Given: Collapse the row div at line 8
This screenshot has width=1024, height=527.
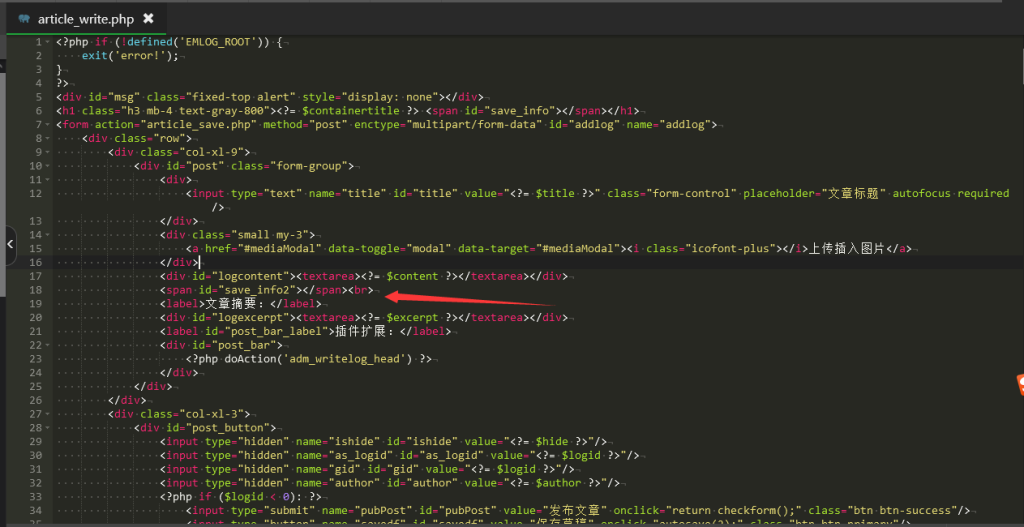Looking at the screenshot, I should pyautogui.click(x=49, y=138).
